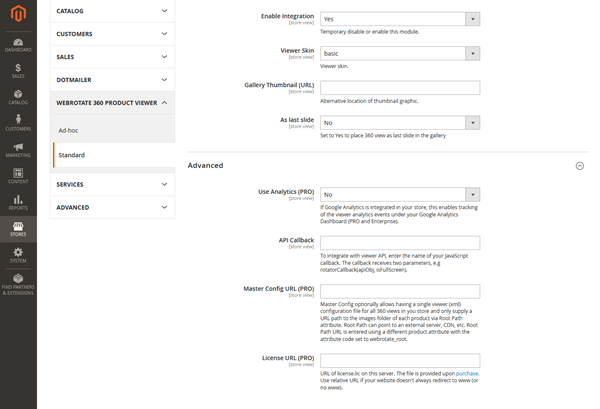The height and width of the screenshot is (409, 600).
Task: Select the Ad-hoc config tab
Action: [68, 130]
